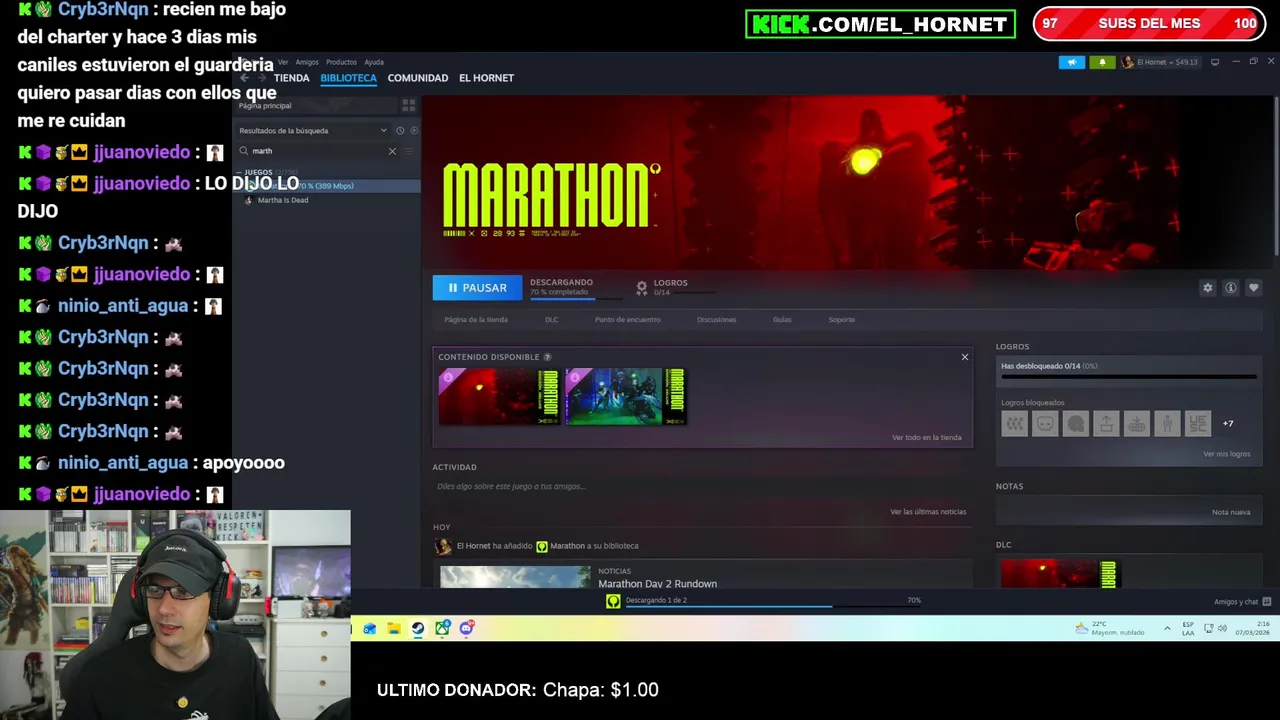This screenshot has width=1280, height=720.
Task: Open red Marathon DLC thumbnail
Action: click(498, 397)
